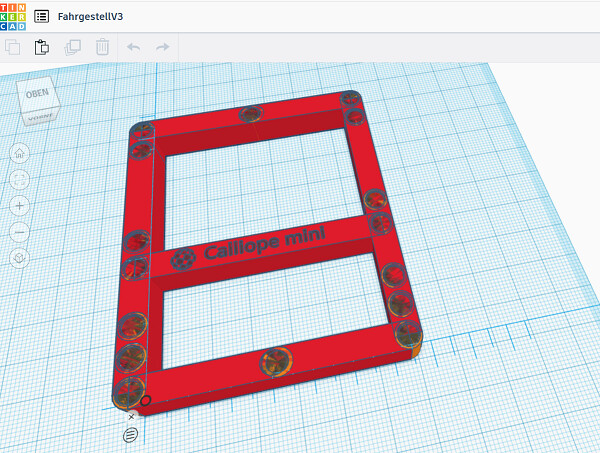Switch to orthographic view cube icon
The height and width of the screenshot is (453, 600).
point(20,258)
